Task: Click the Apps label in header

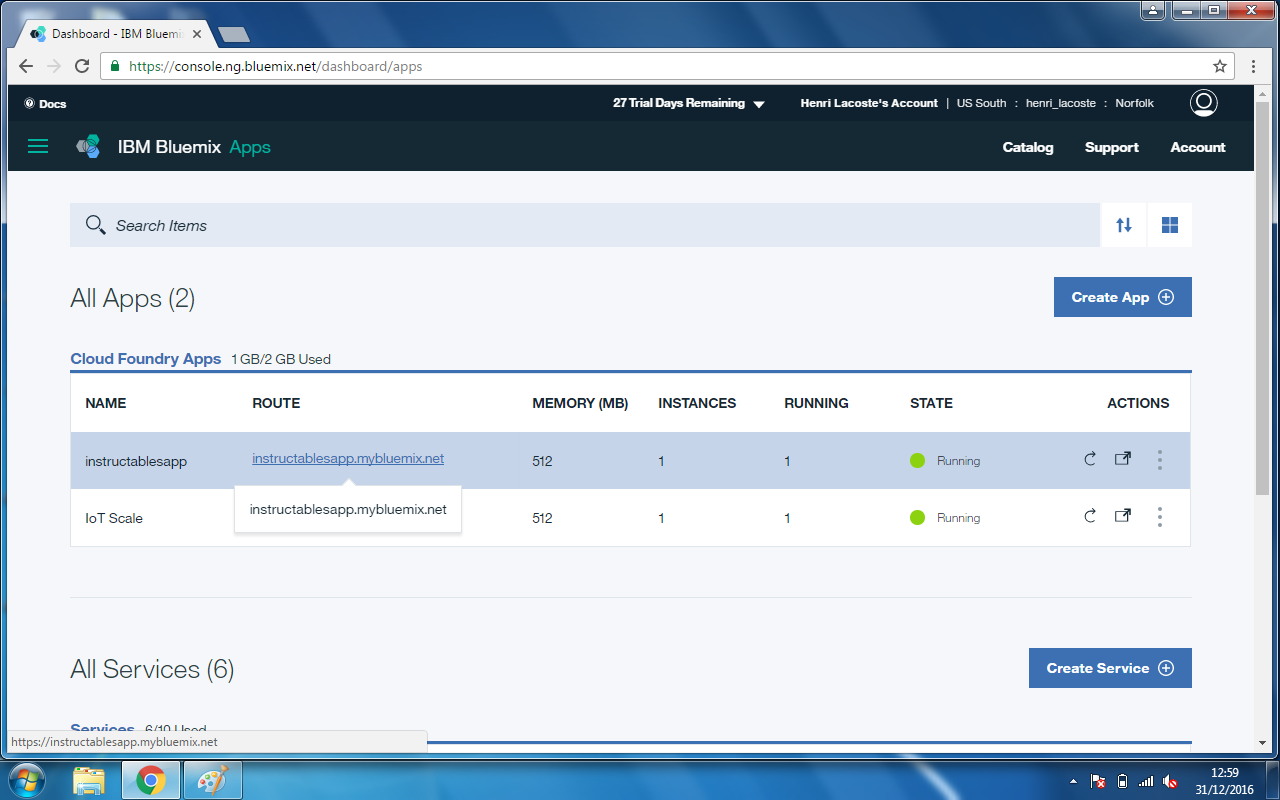Action: click(x=250, y=147)
